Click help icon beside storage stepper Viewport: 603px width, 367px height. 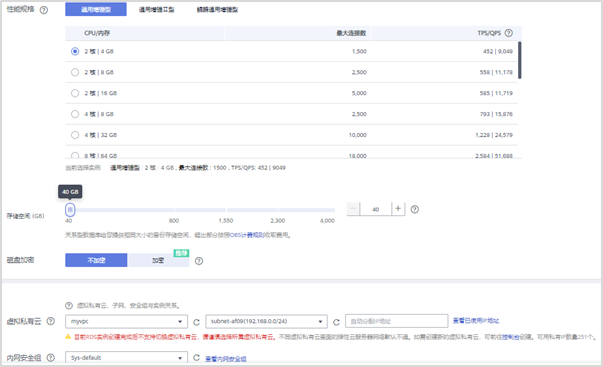tap(415, 209)
